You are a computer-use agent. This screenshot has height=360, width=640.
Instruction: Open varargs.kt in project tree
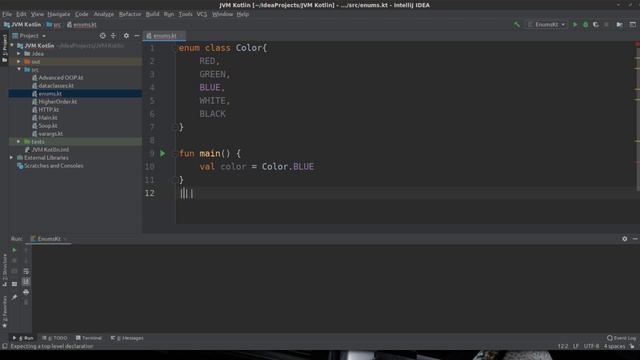click(47, 133)
